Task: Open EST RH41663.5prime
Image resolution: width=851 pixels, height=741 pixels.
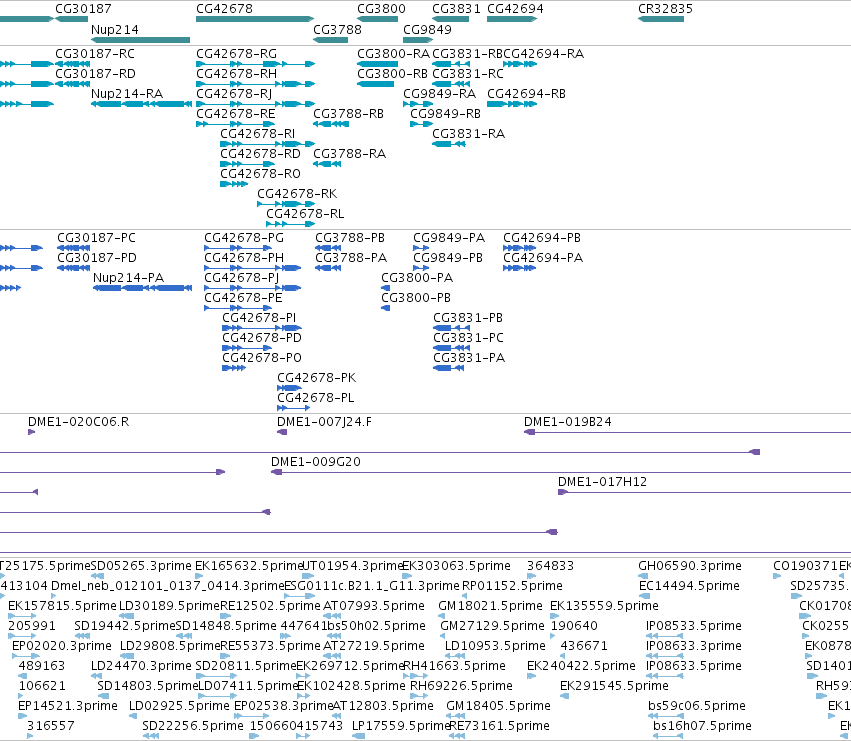Action: click(x=455, y=666)
